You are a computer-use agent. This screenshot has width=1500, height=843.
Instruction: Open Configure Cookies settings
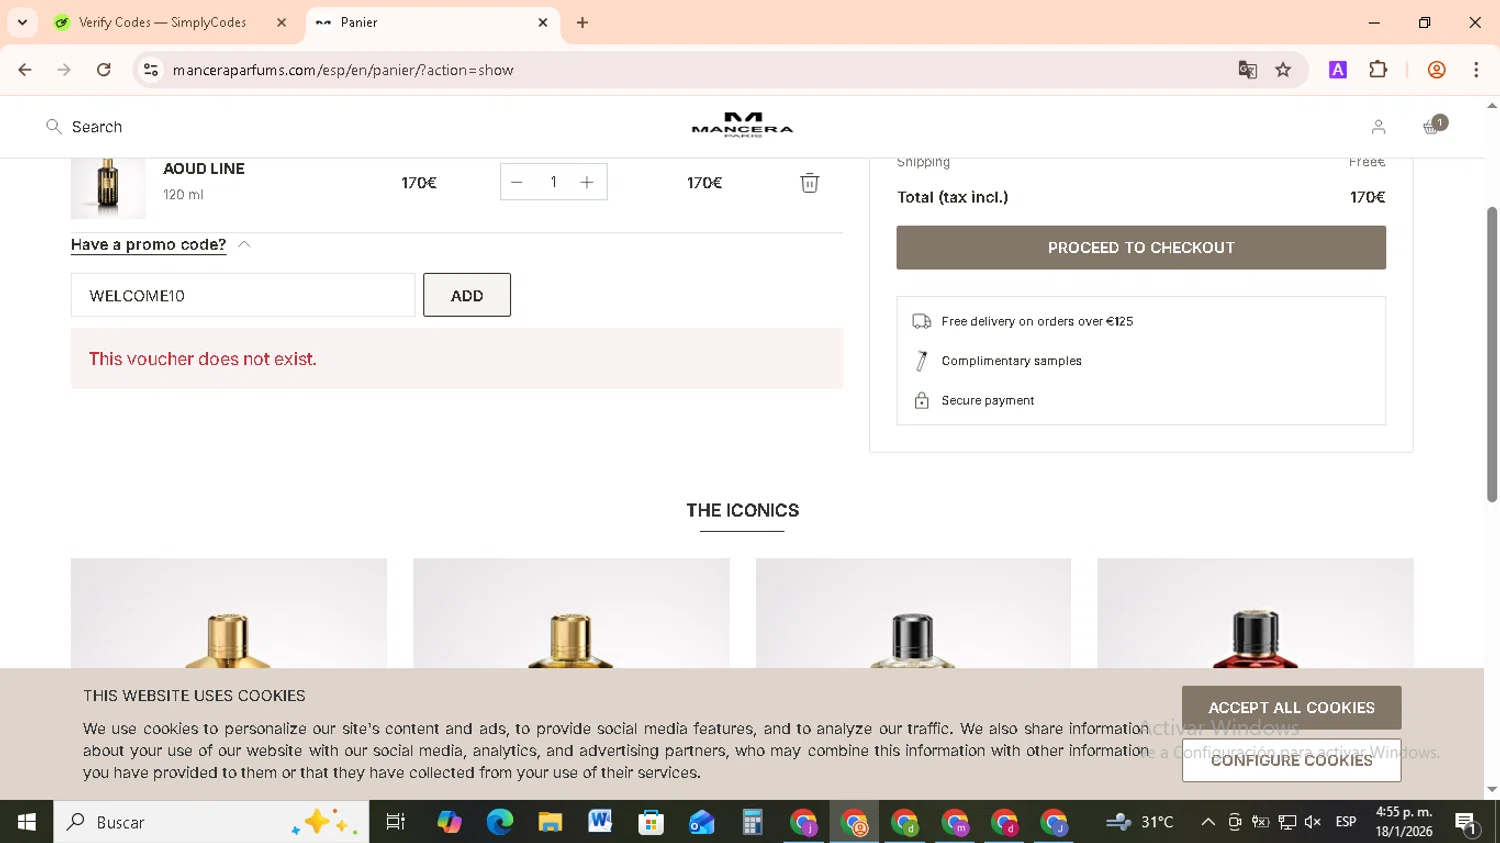(x=1291, y=760)
